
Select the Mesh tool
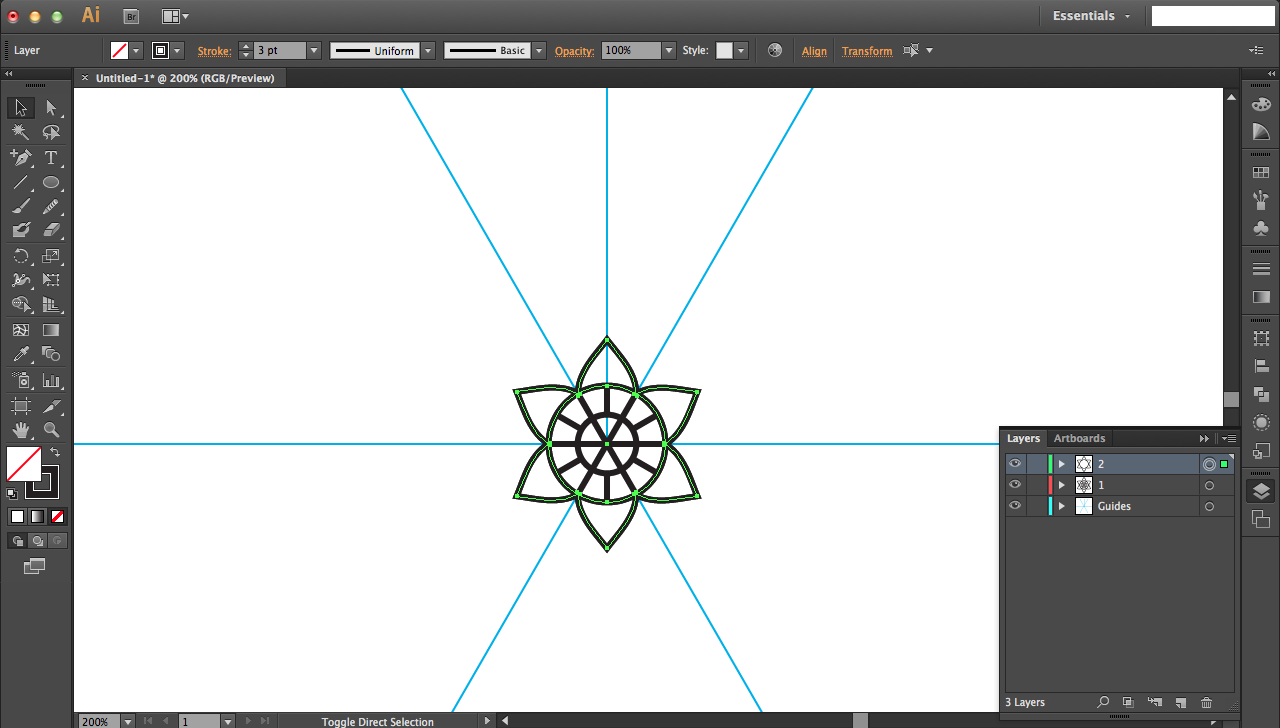coord(21,330)
